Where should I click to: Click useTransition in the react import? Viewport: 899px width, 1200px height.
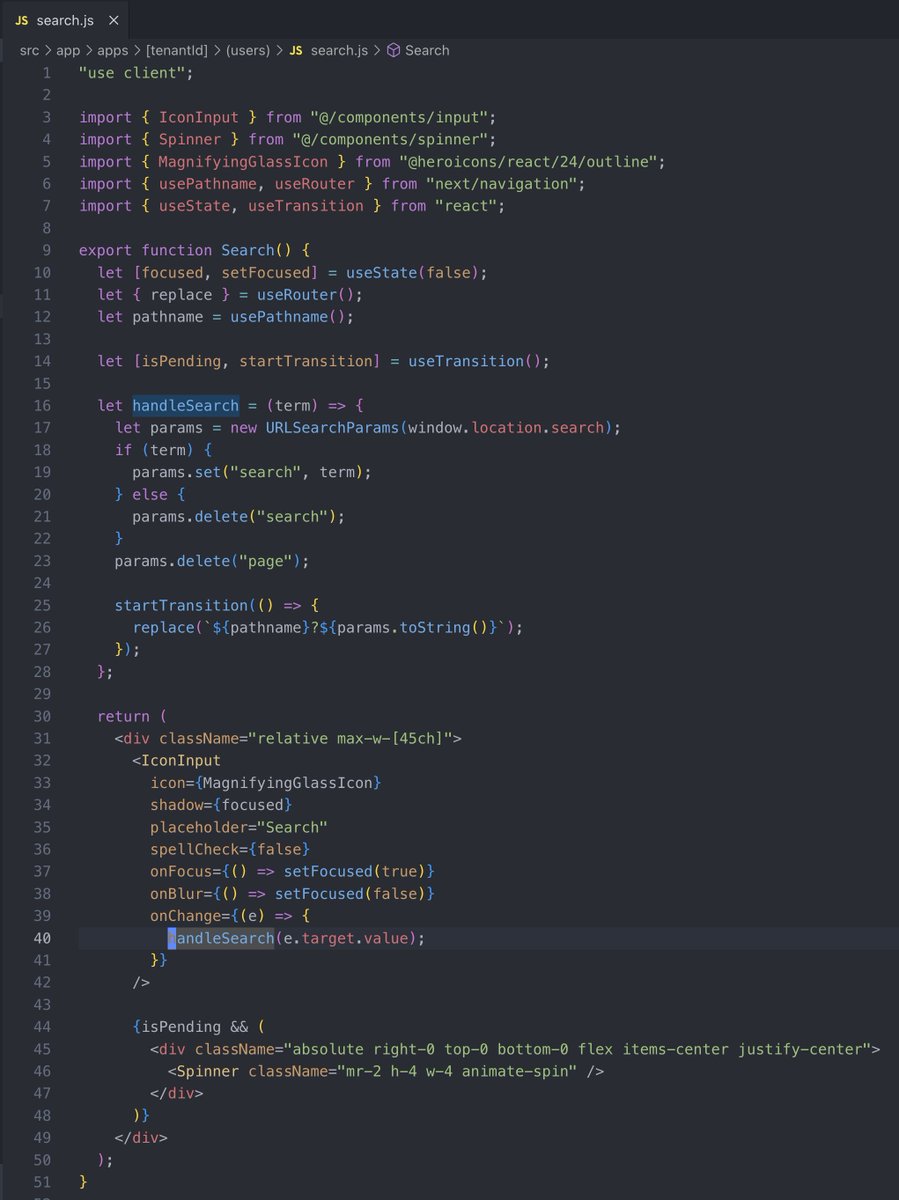pyautogui.click(x=306, y=205)
